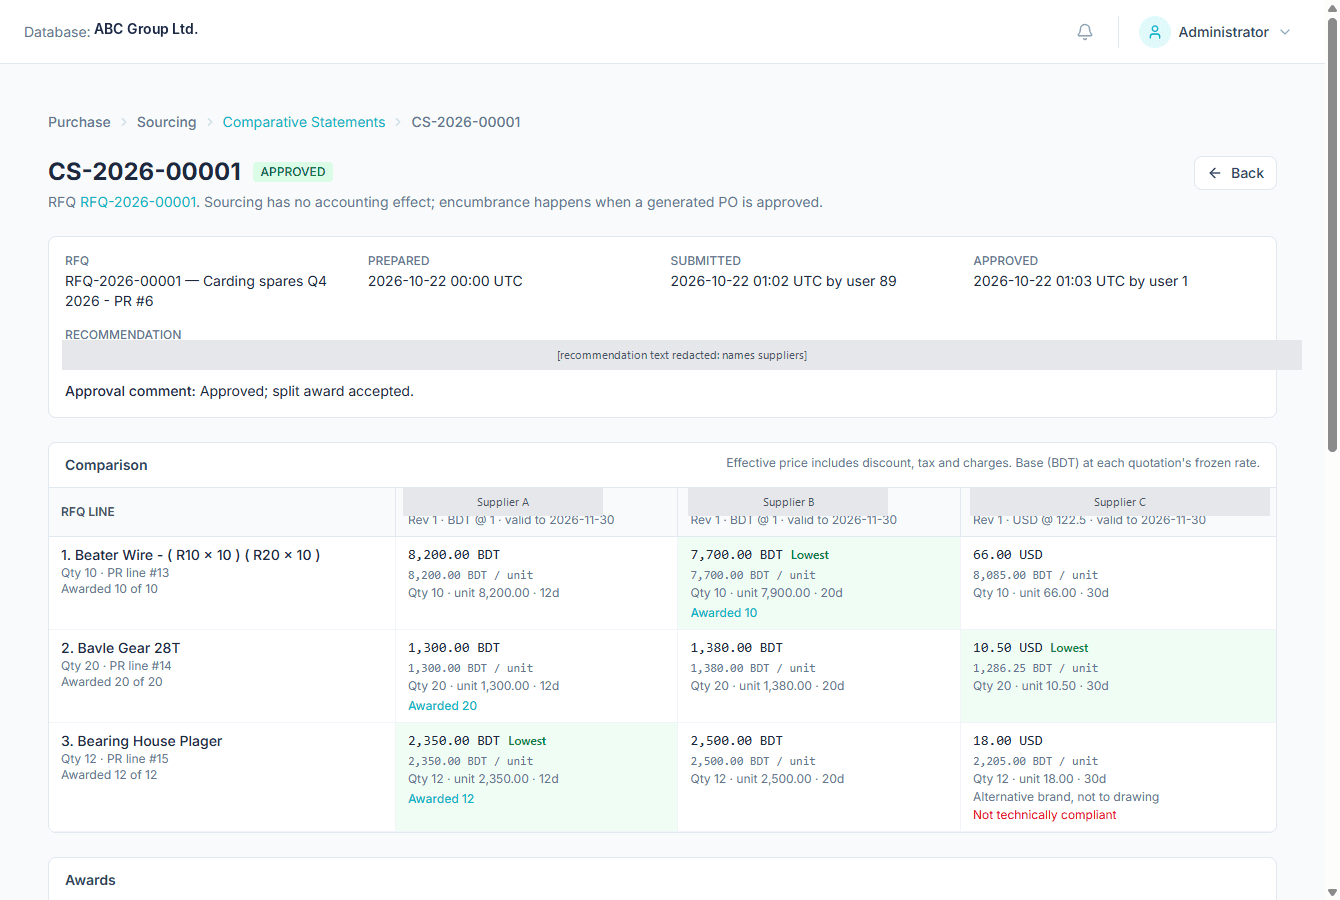Click the approval comment text
This screenshot has height=900, width=1340.
(x=239, y=391)
